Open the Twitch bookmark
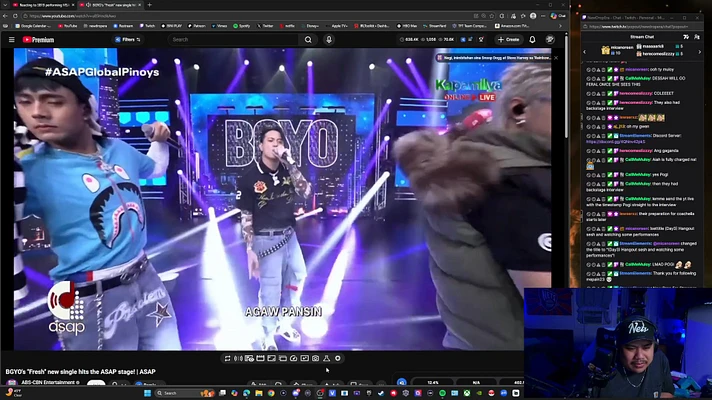The image size is (712, 400). [147, 26]
